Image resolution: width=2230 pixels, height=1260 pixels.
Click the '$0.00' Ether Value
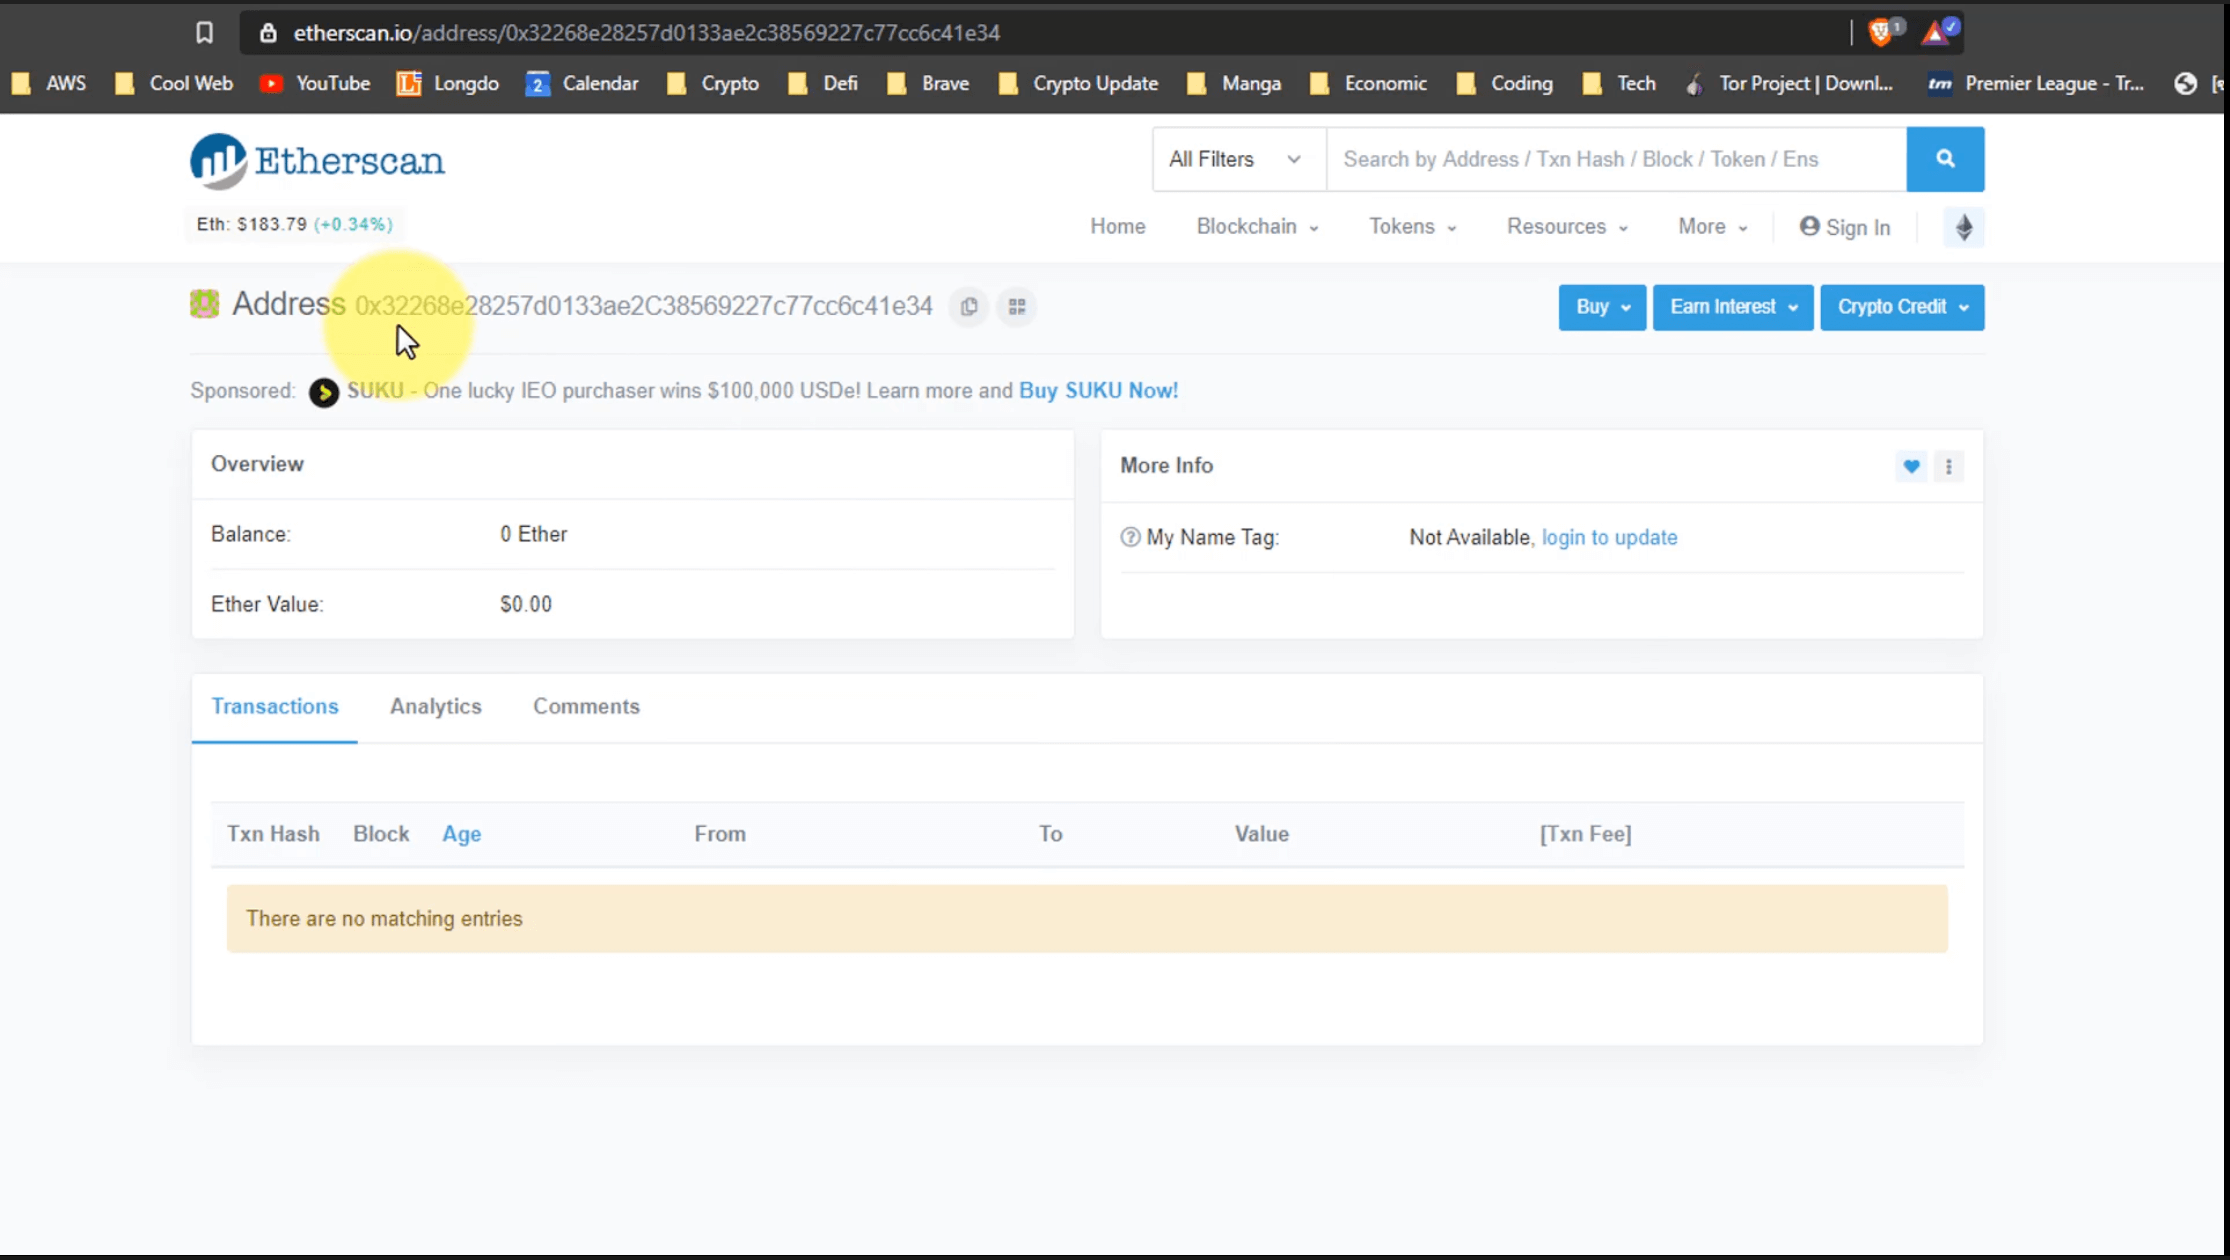pos(526,604)
